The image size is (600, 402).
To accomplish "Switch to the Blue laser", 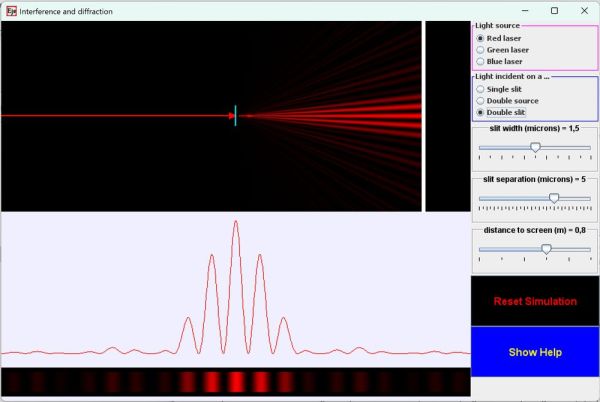I will click(x=481, y=62).
